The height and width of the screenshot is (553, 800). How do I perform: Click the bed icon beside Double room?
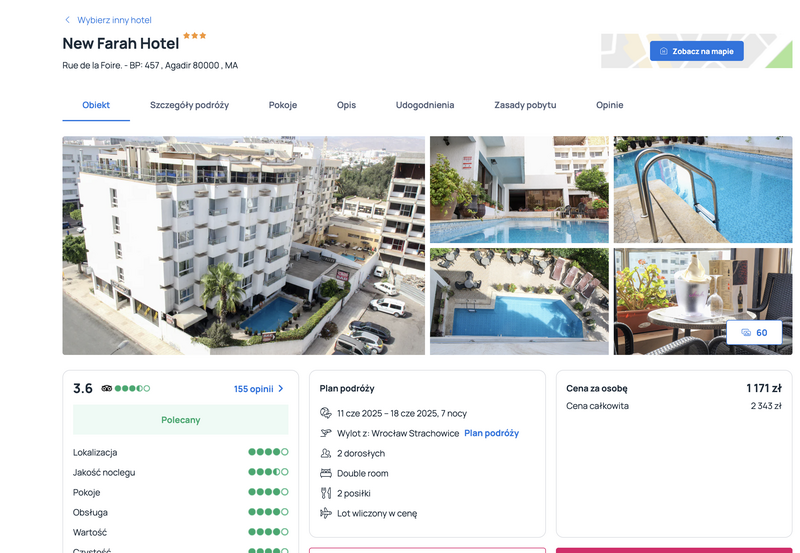coord(326,473)
